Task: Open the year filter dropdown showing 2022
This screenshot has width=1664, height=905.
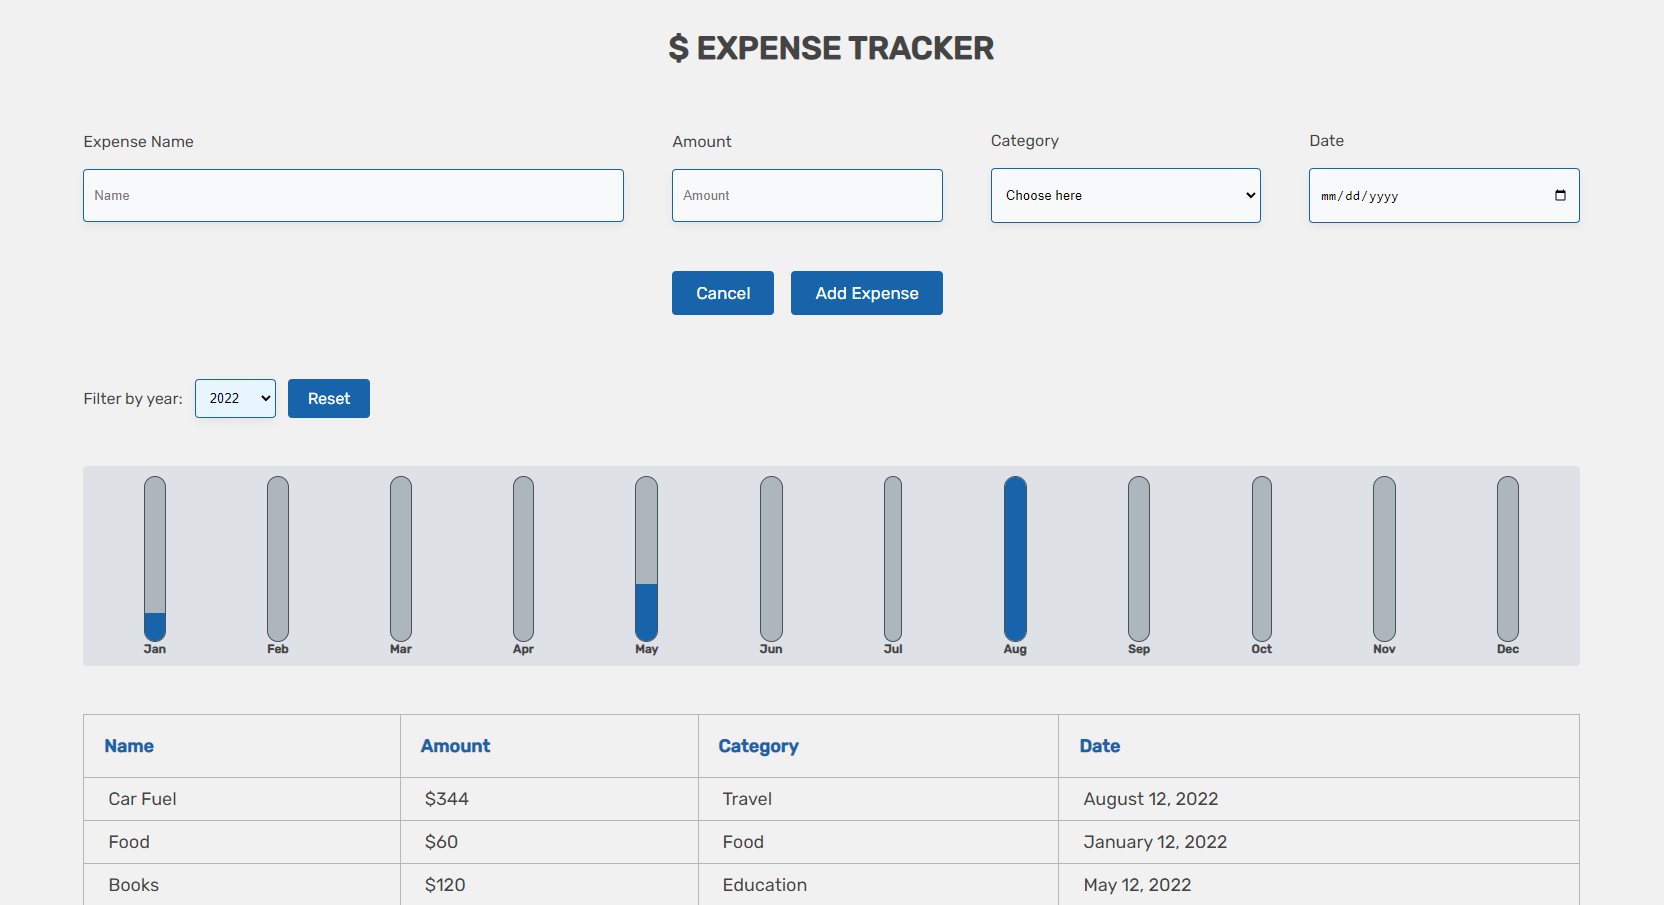Action: (235, 398)
